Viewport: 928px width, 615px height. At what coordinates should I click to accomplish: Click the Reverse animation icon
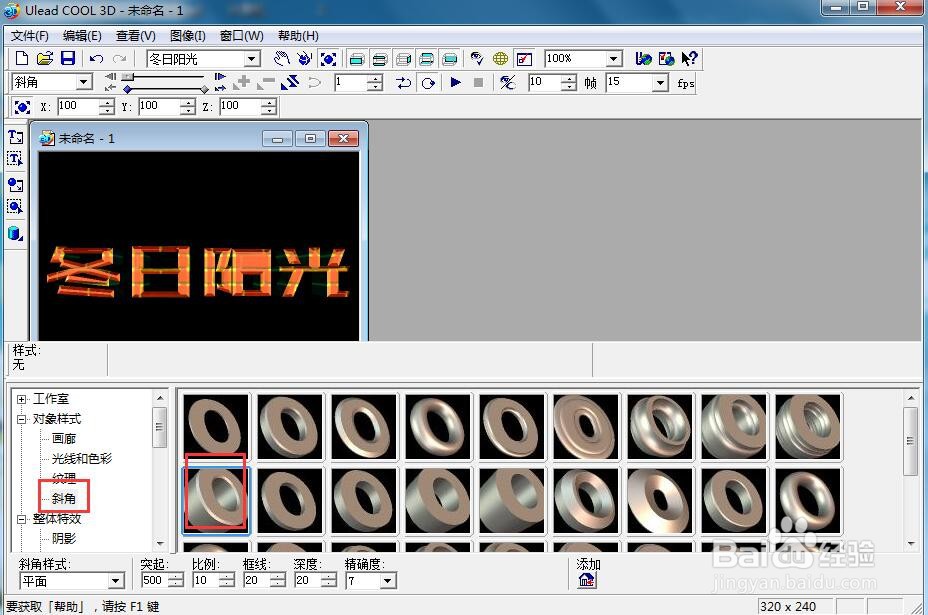pos(290,82)
